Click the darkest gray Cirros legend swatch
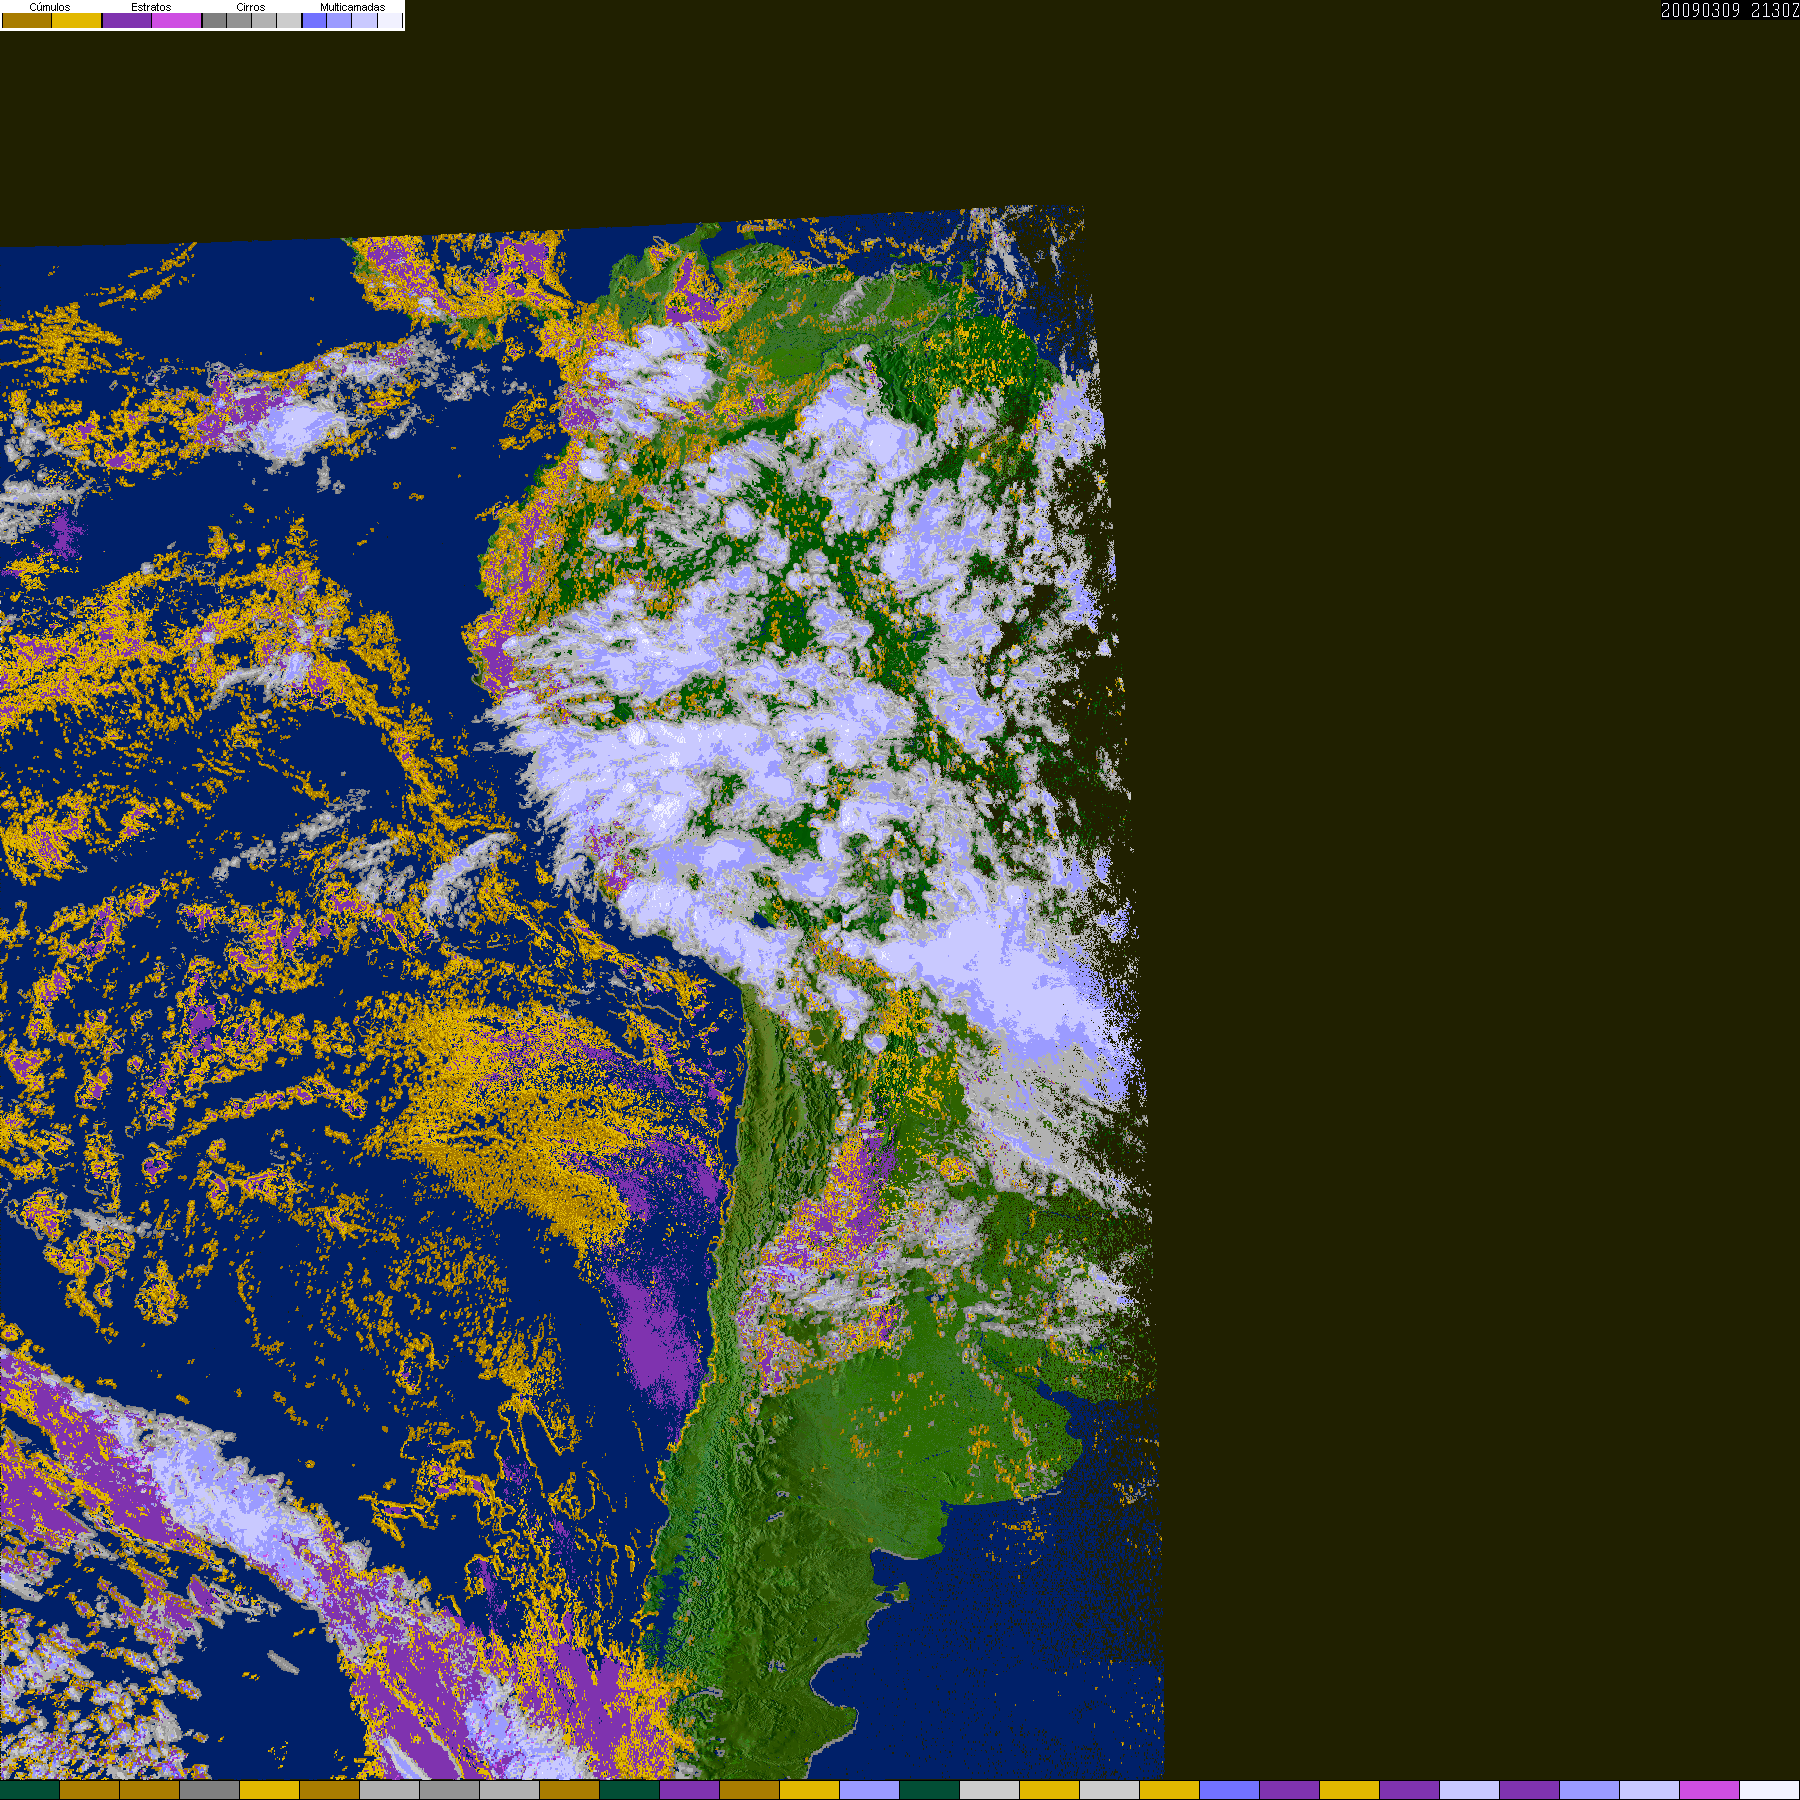The height and width of the screenshot is (1800, 1800). (x=215, y=20)
